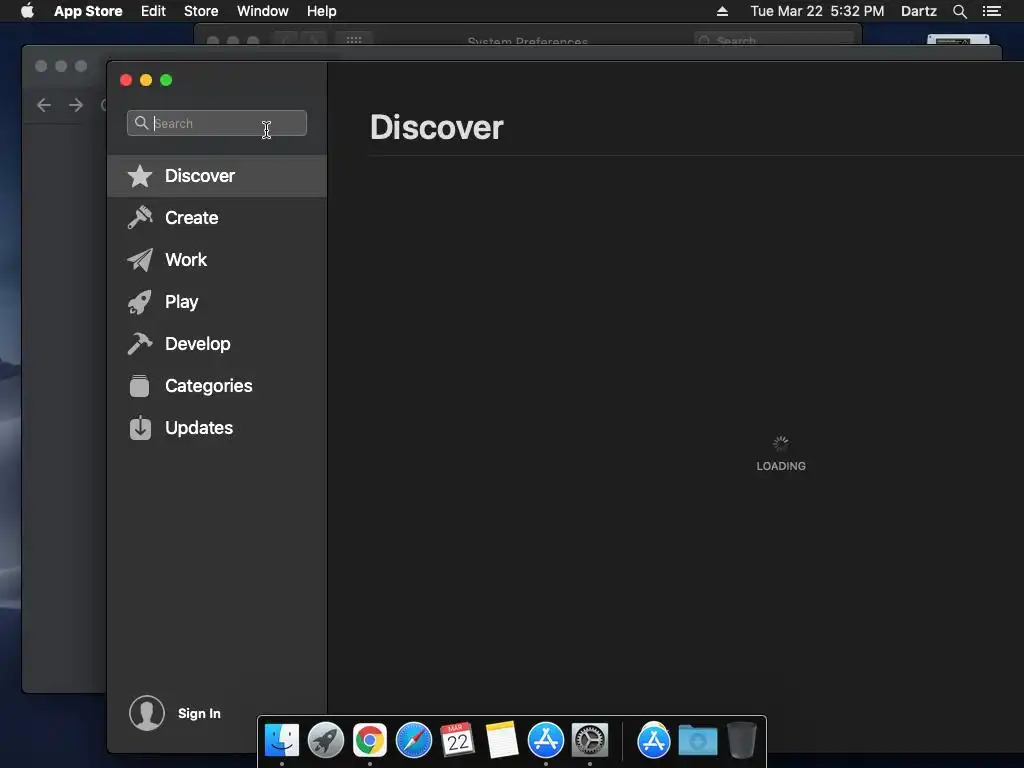Click the Play rocket icon
Screen dimensions: 1024x768
pyautogui.click(x=140, y=302)
